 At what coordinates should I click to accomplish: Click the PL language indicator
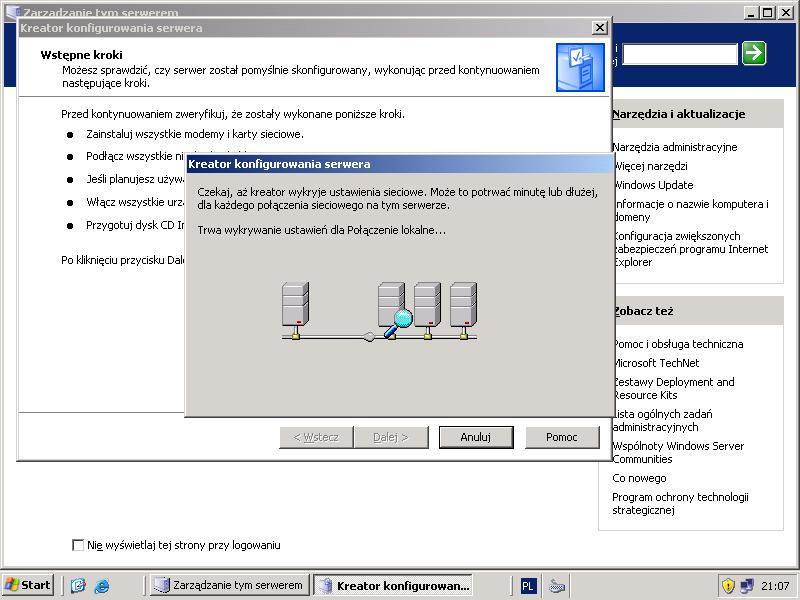(528, 586)
